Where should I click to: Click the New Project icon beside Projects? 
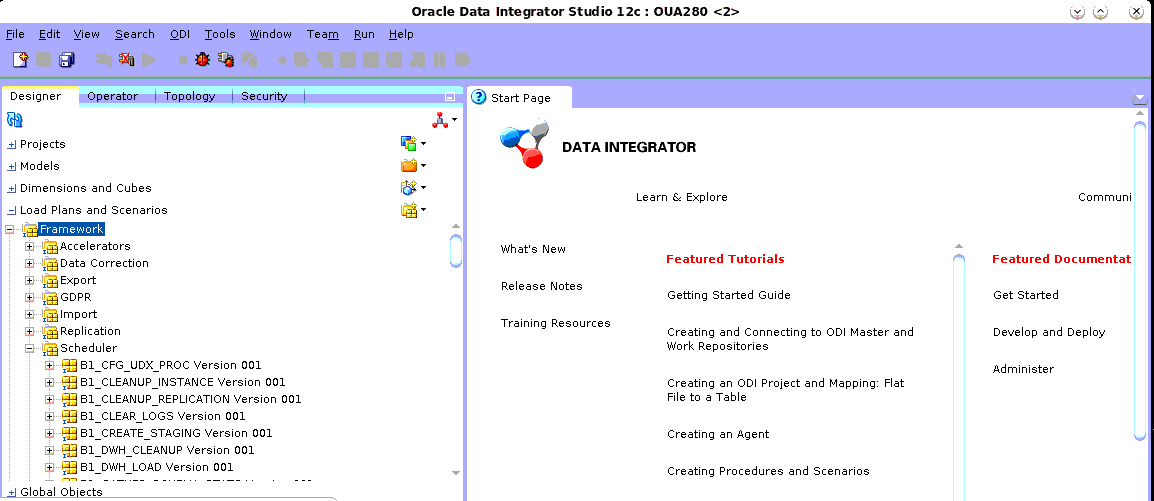click(x=408, y=143)
